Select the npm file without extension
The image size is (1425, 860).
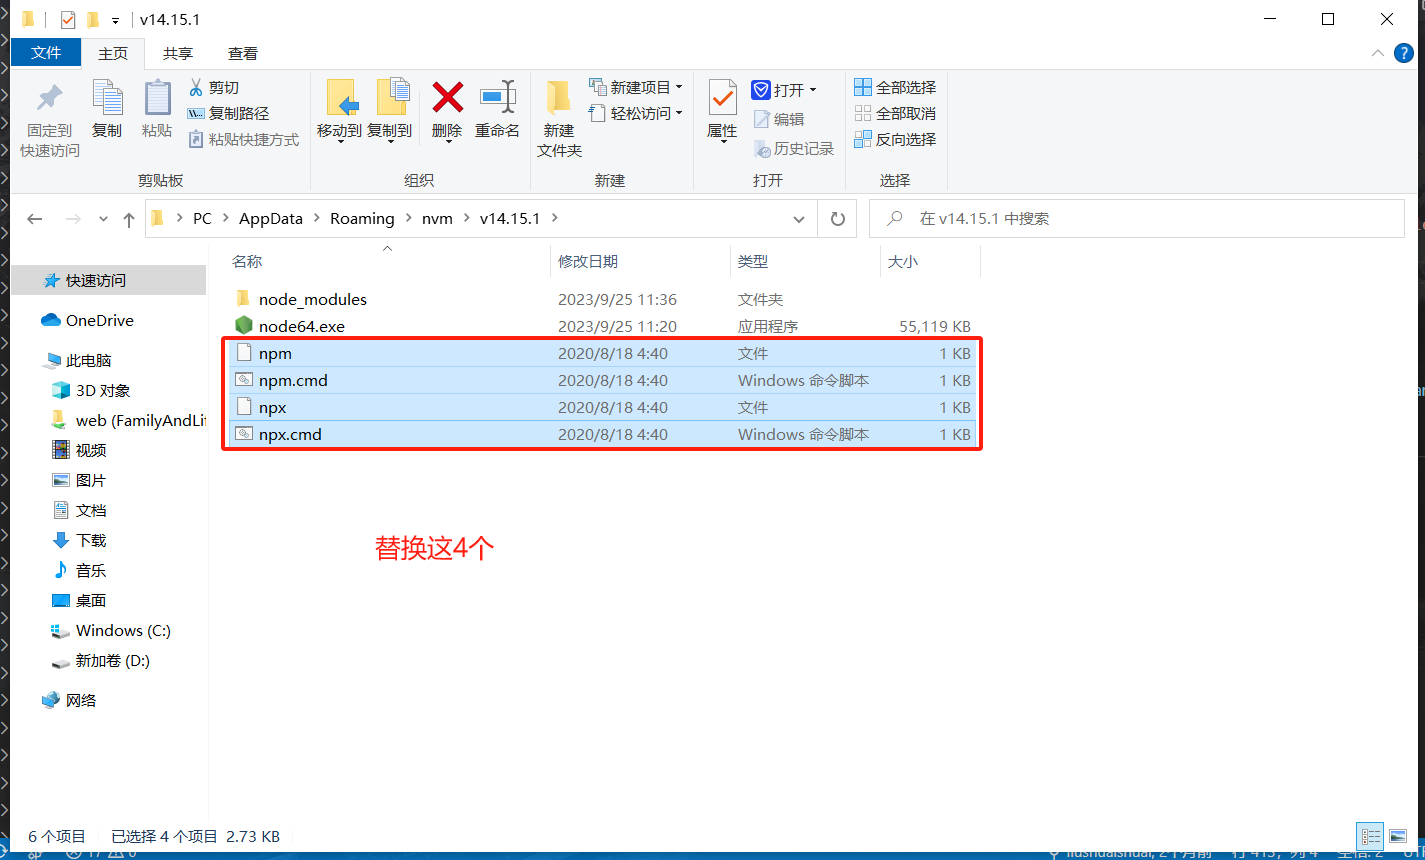[275, 353]
